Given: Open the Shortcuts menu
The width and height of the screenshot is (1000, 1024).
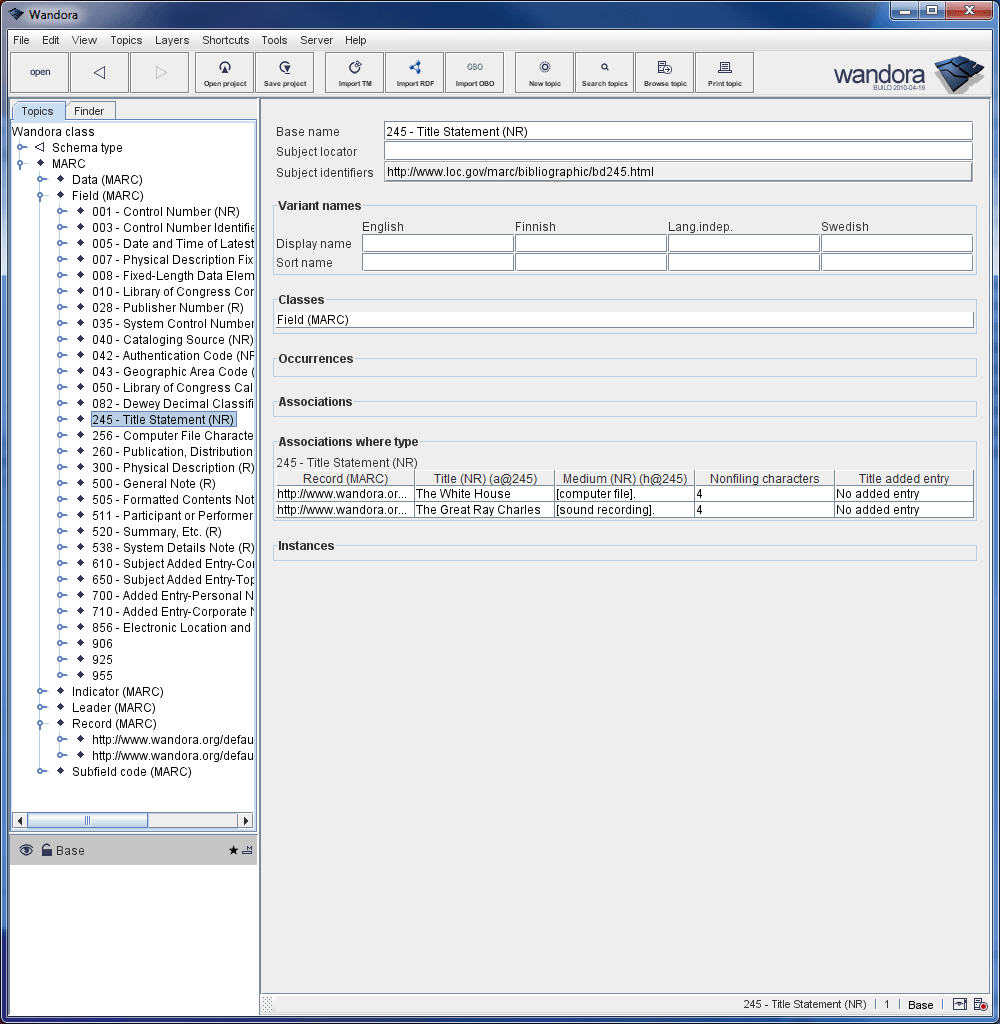Looking at the screenshot, I should click(x=225, y=40).
